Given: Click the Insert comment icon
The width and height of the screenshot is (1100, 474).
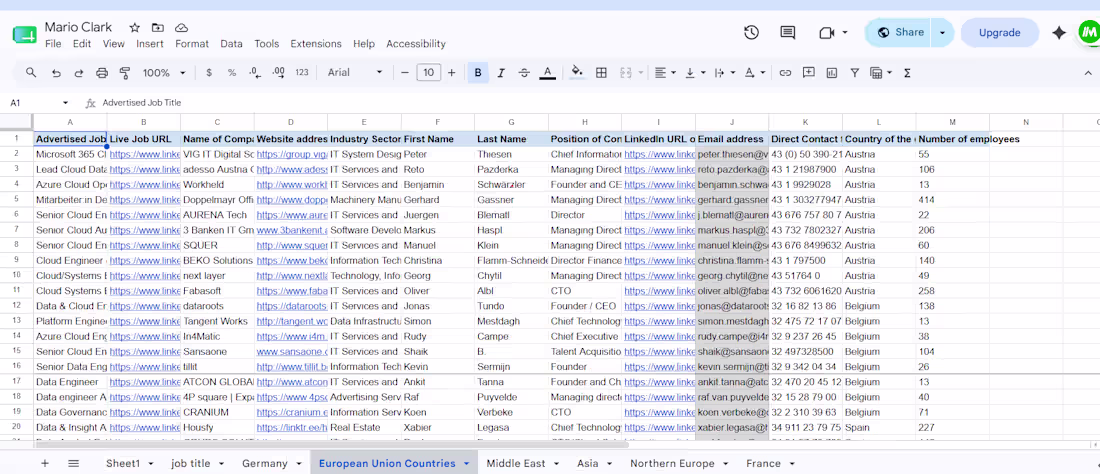Looking at the screenshot, I should 809,72.
